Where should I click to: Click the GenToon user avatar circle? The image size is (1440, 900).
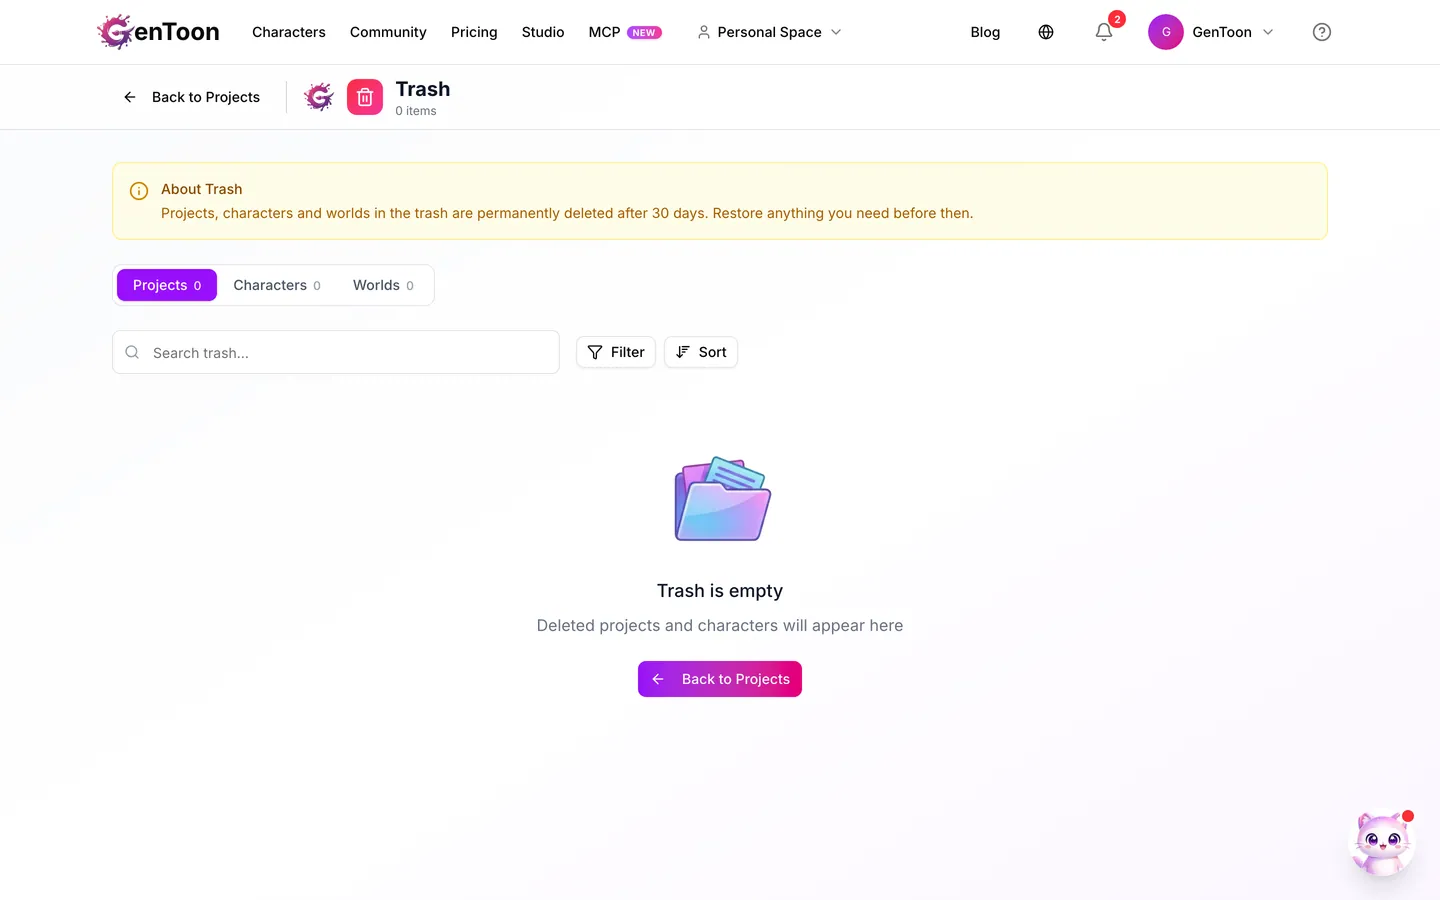point(1166,32)
